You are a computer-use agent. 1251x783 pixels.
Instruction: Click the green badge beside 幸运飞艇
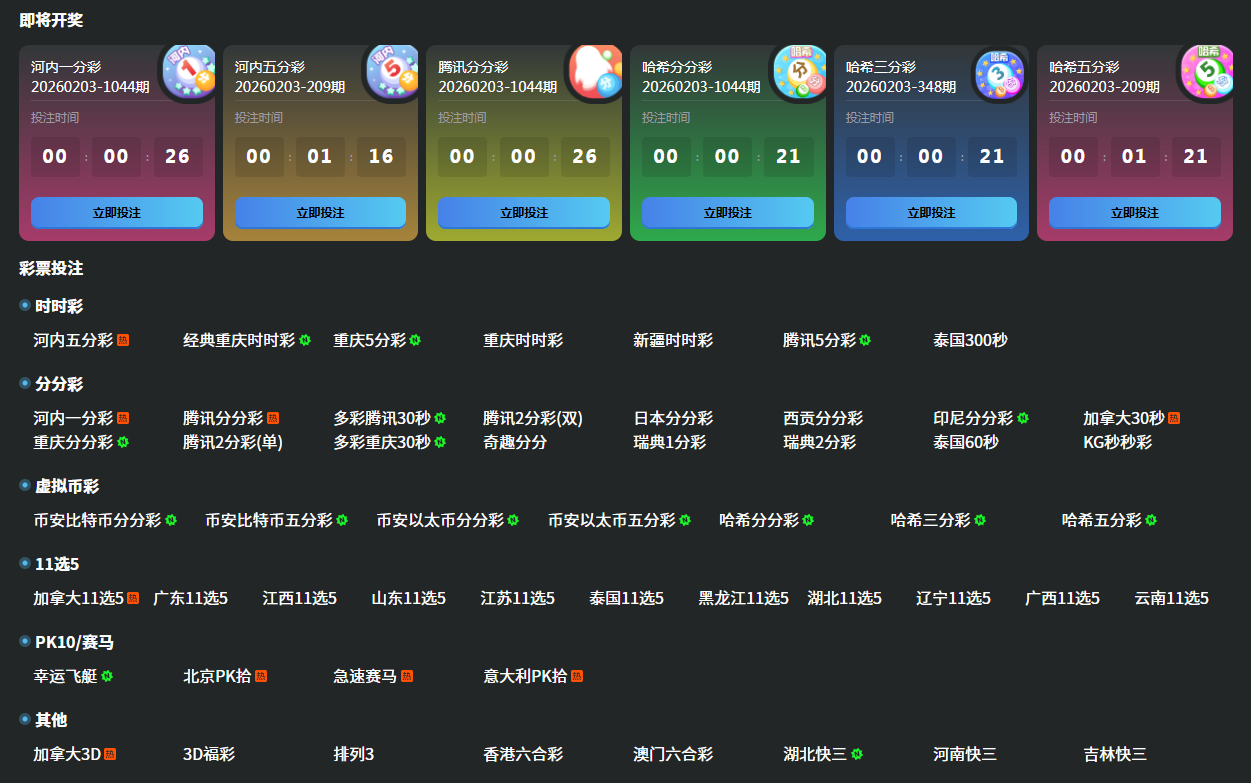click(107, 676)
